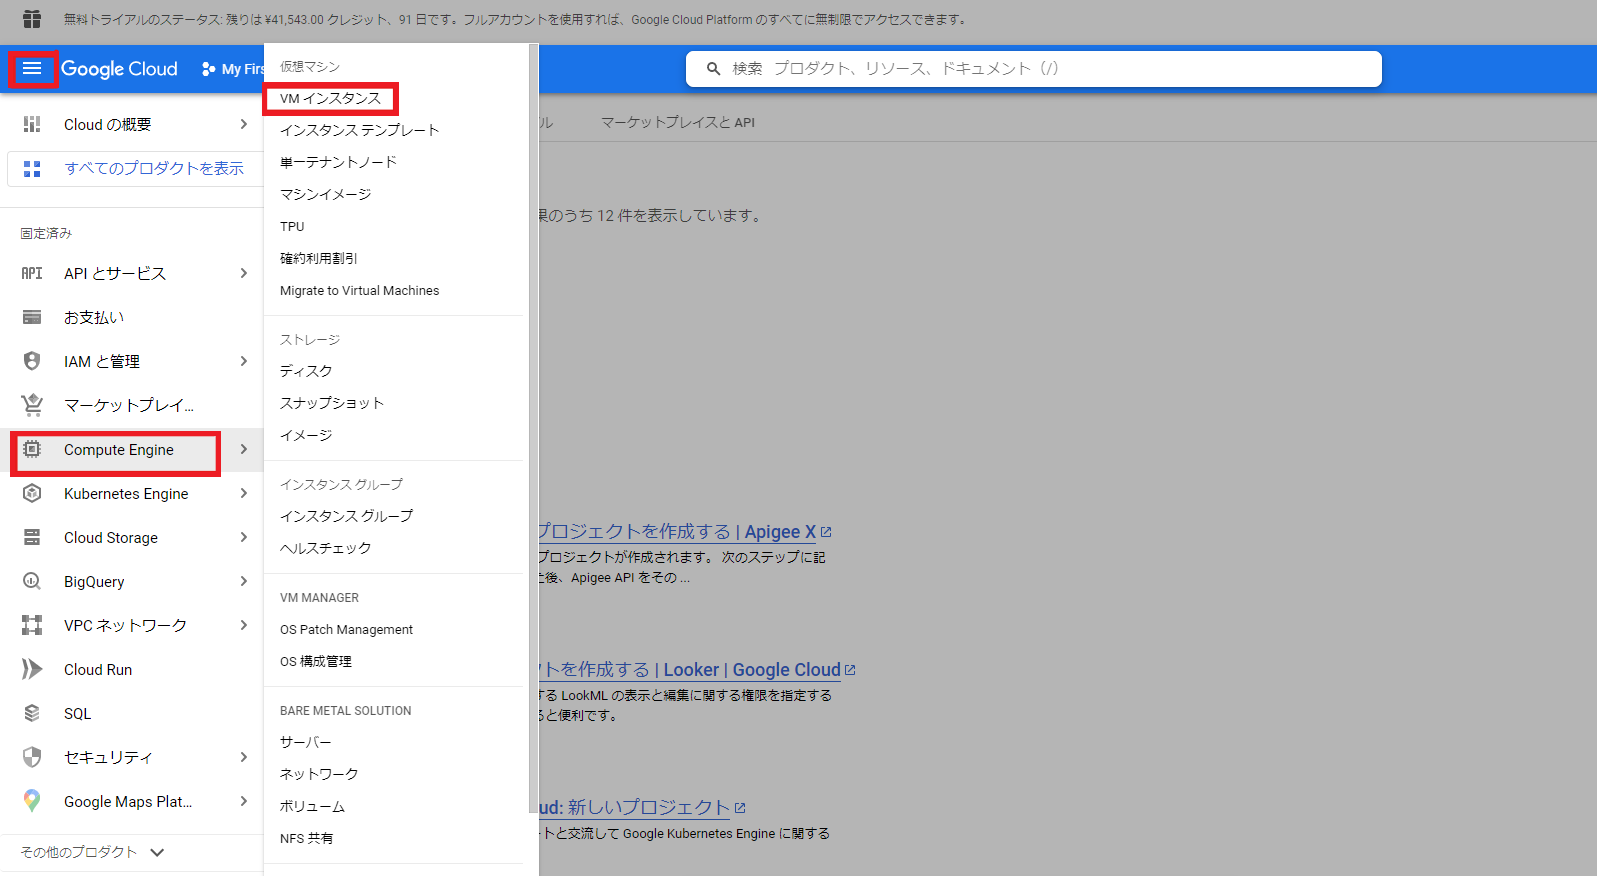
Task: Expand セキュリティ submenu arrow
Action: 243,757
